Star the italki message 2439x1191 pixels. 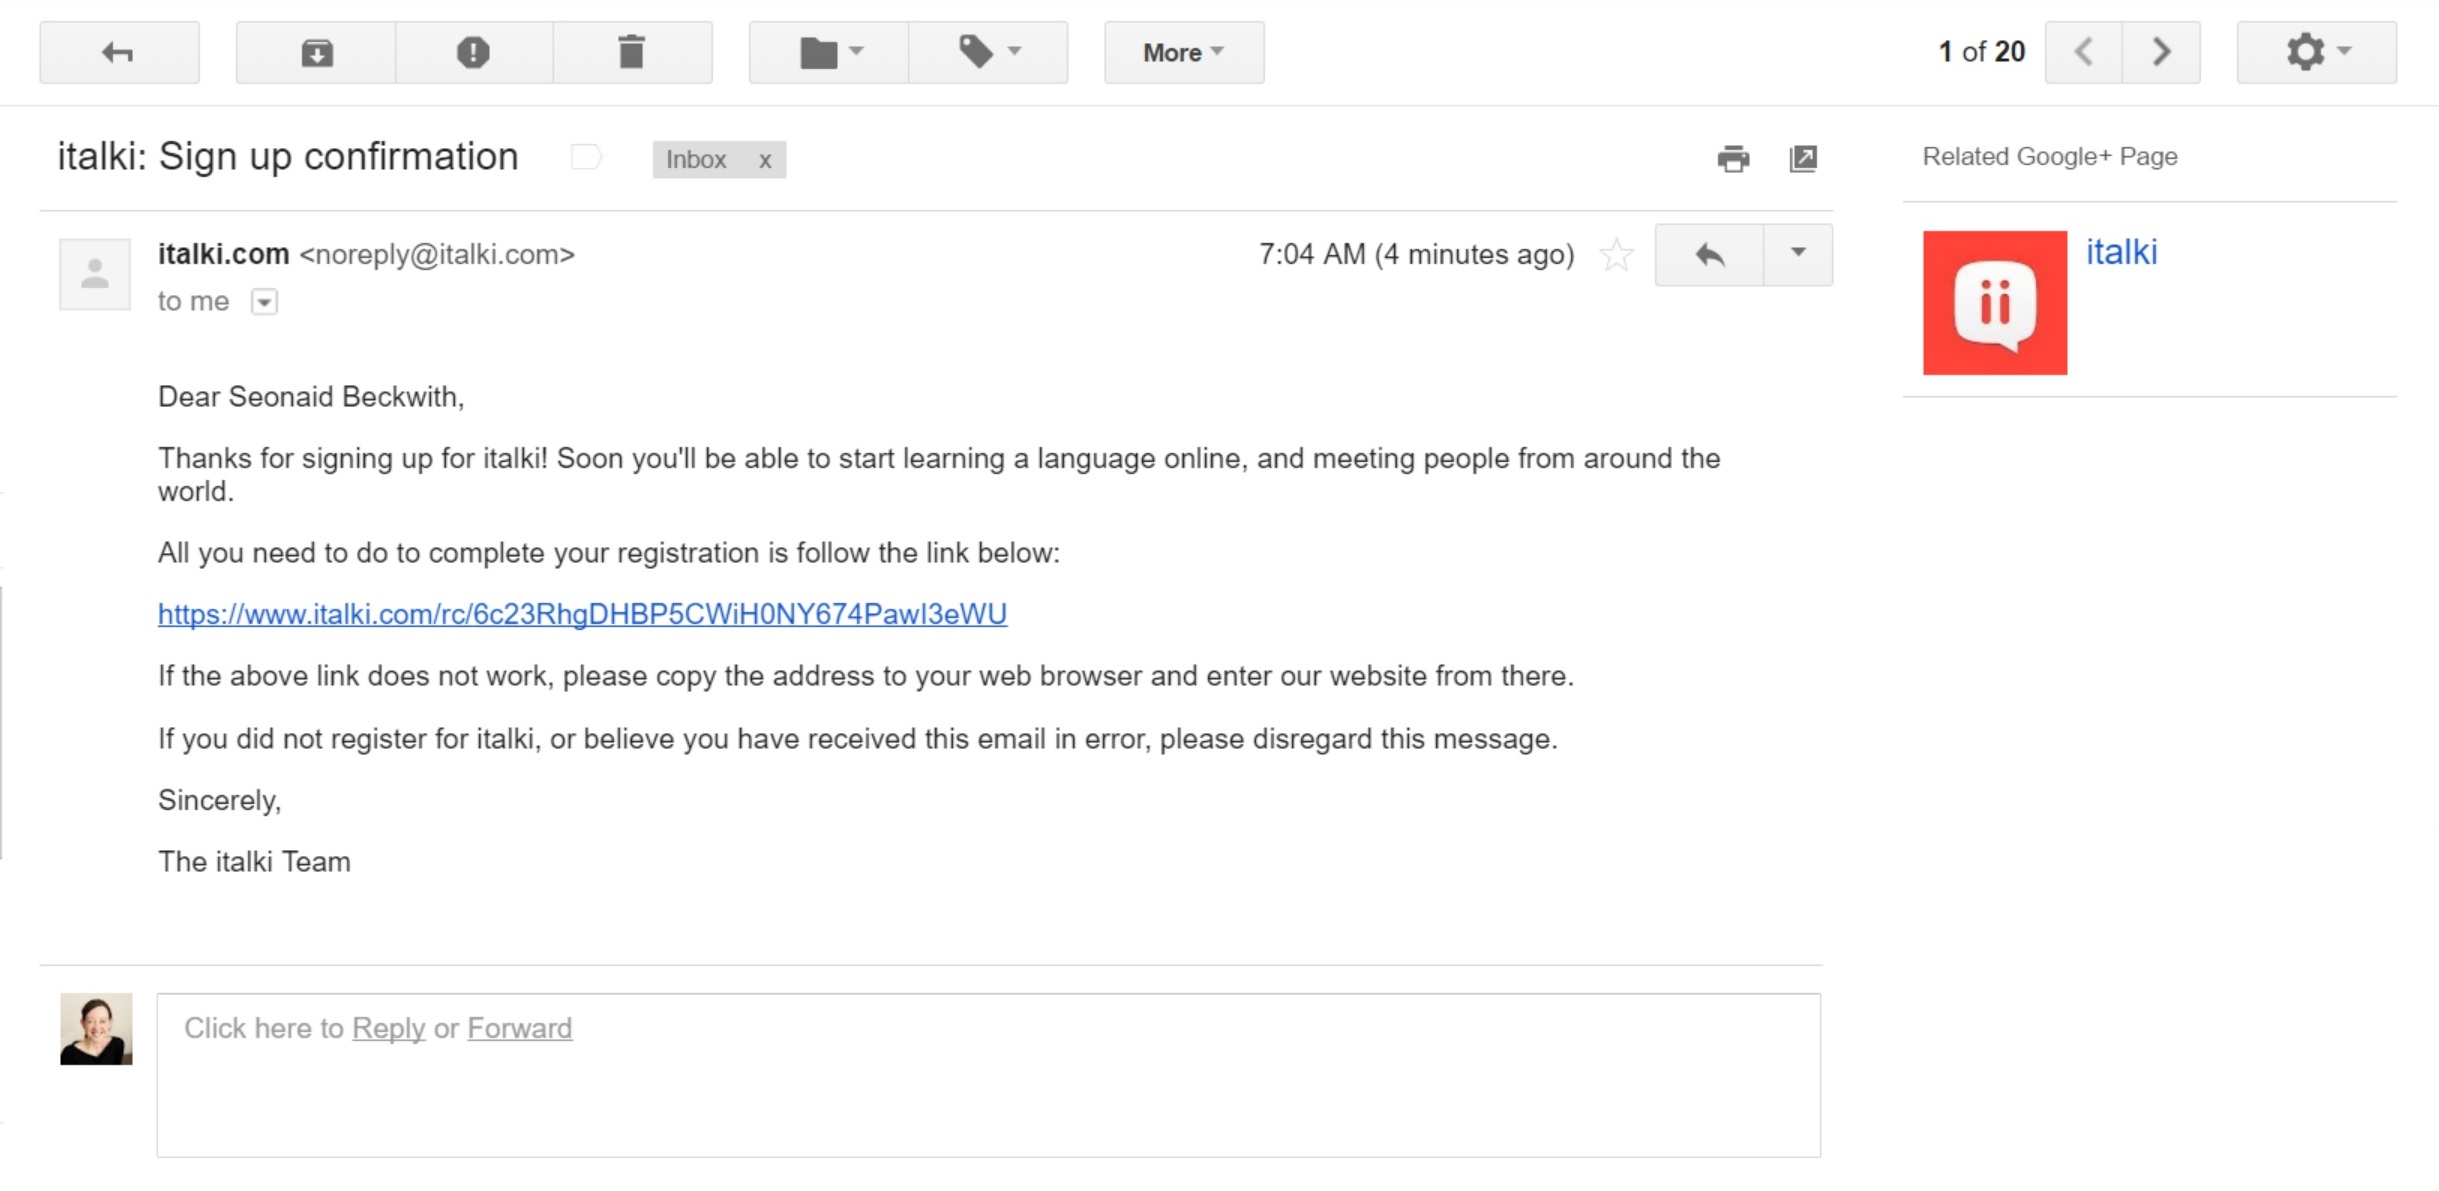[1616, 255]
